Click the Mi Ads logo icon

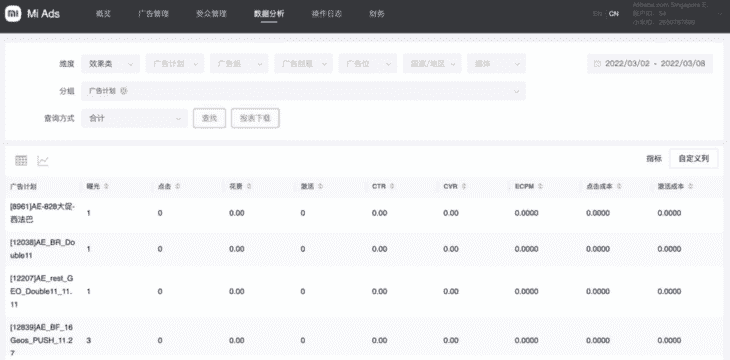pos(13,14)
